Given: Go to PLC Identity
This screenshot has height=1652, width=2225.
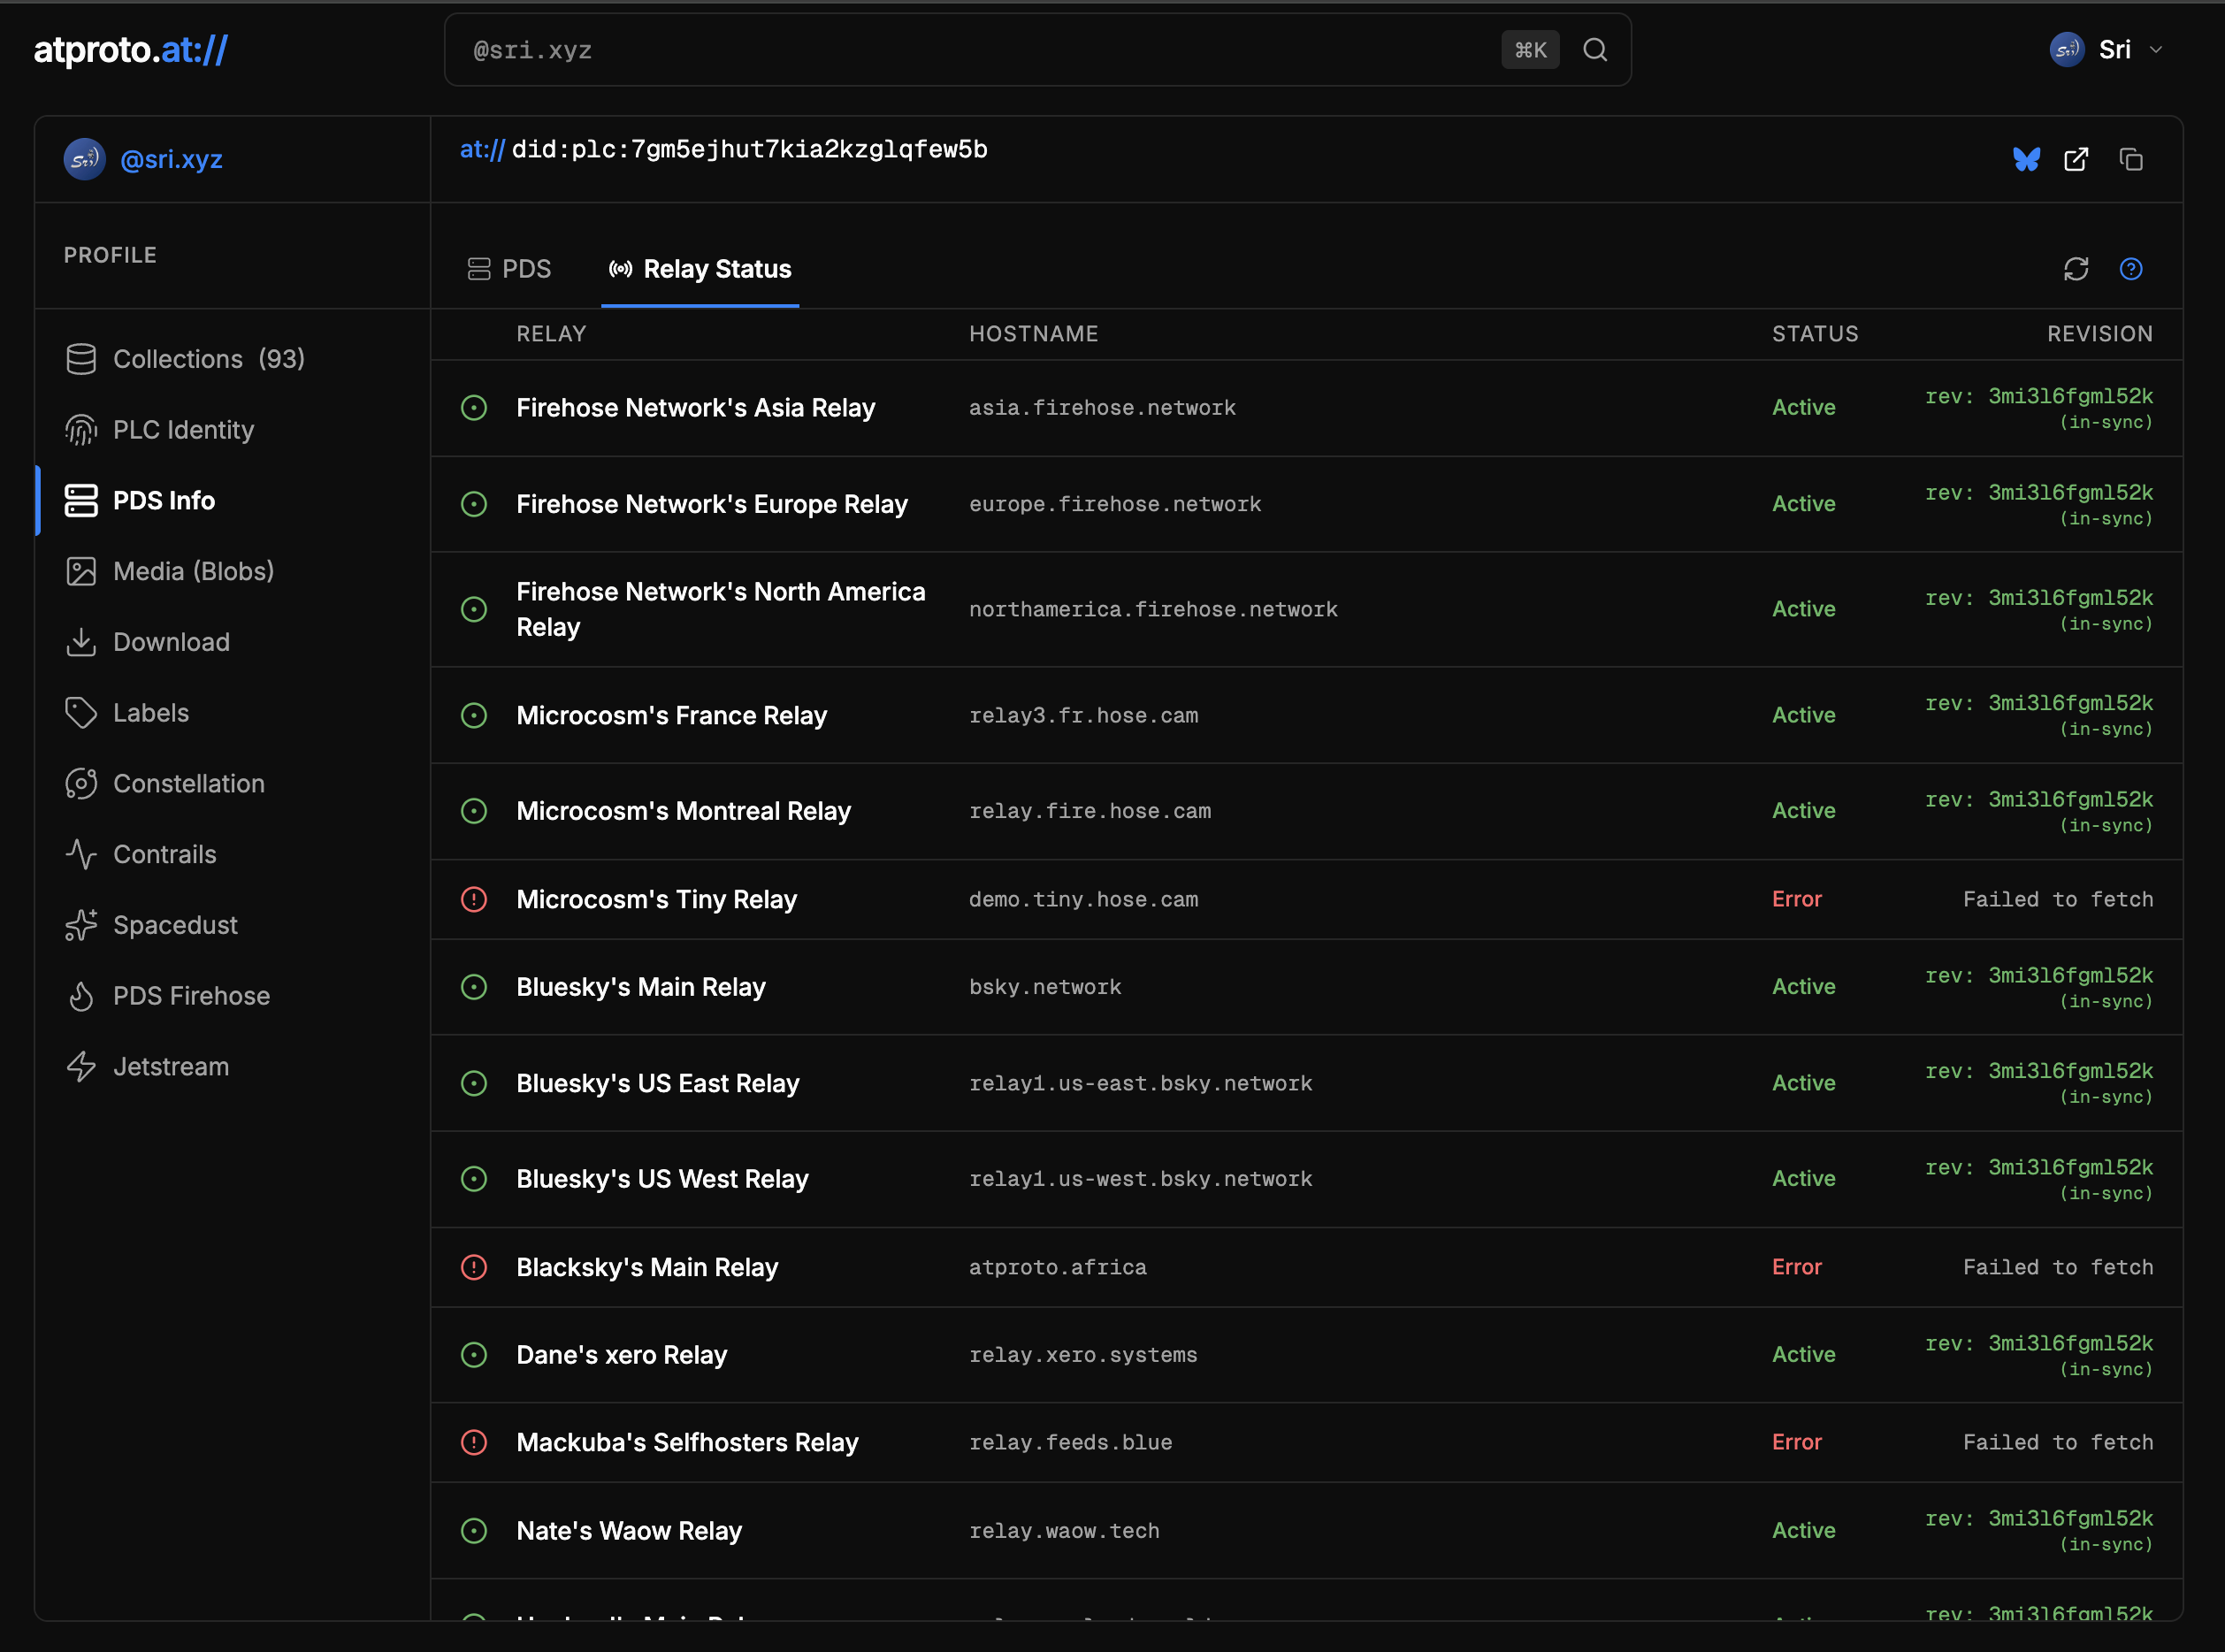Looking at the screenshot, I should point(183,430).
